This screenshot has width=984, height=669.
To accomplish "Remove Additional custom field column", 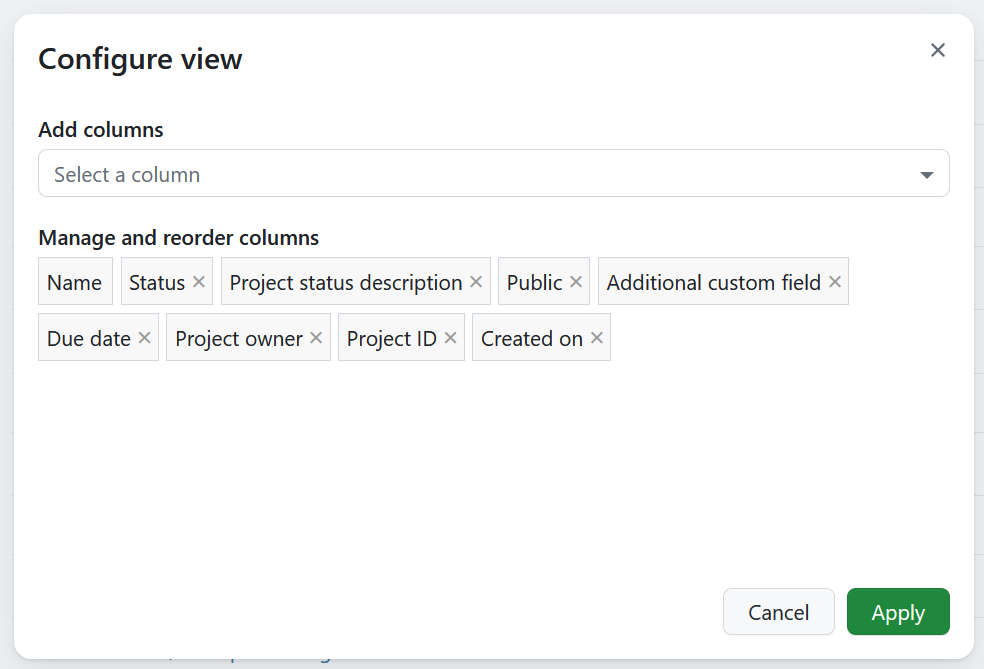I will point(835,282).
